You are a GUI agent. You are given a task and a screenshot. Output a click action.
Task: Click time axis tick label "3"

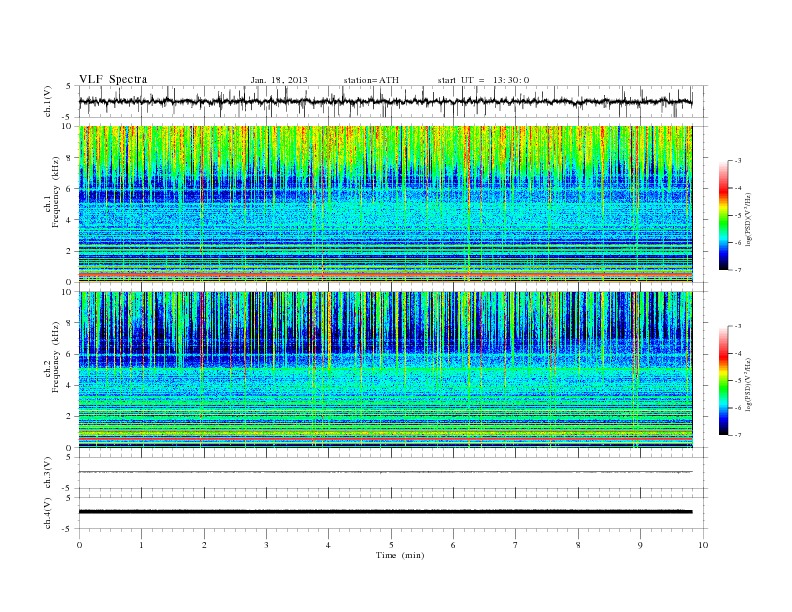tap(266, 545)
